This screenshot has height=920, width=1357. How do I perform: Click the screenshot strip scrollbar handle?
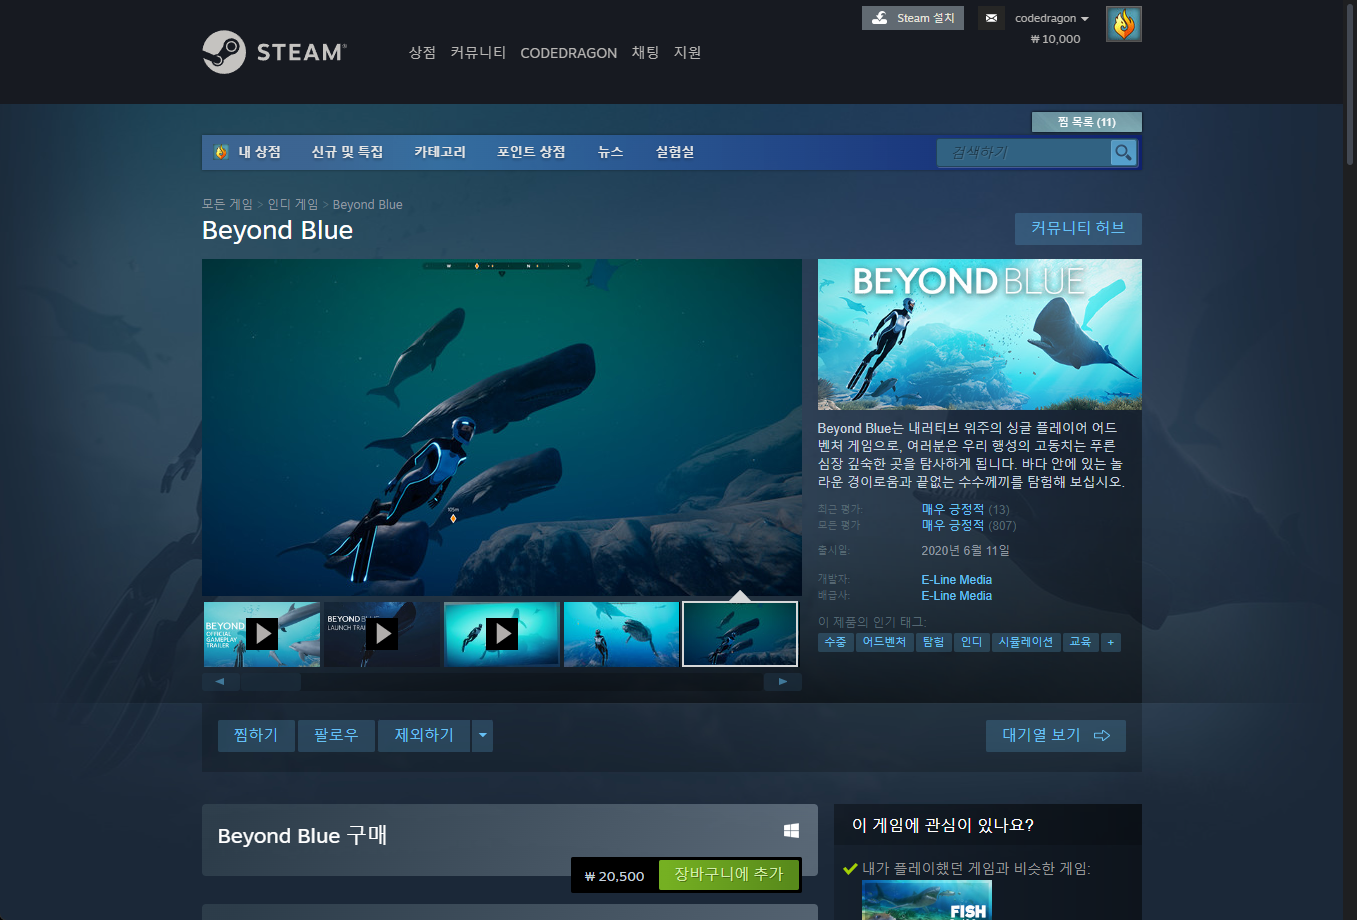(271, 682)
